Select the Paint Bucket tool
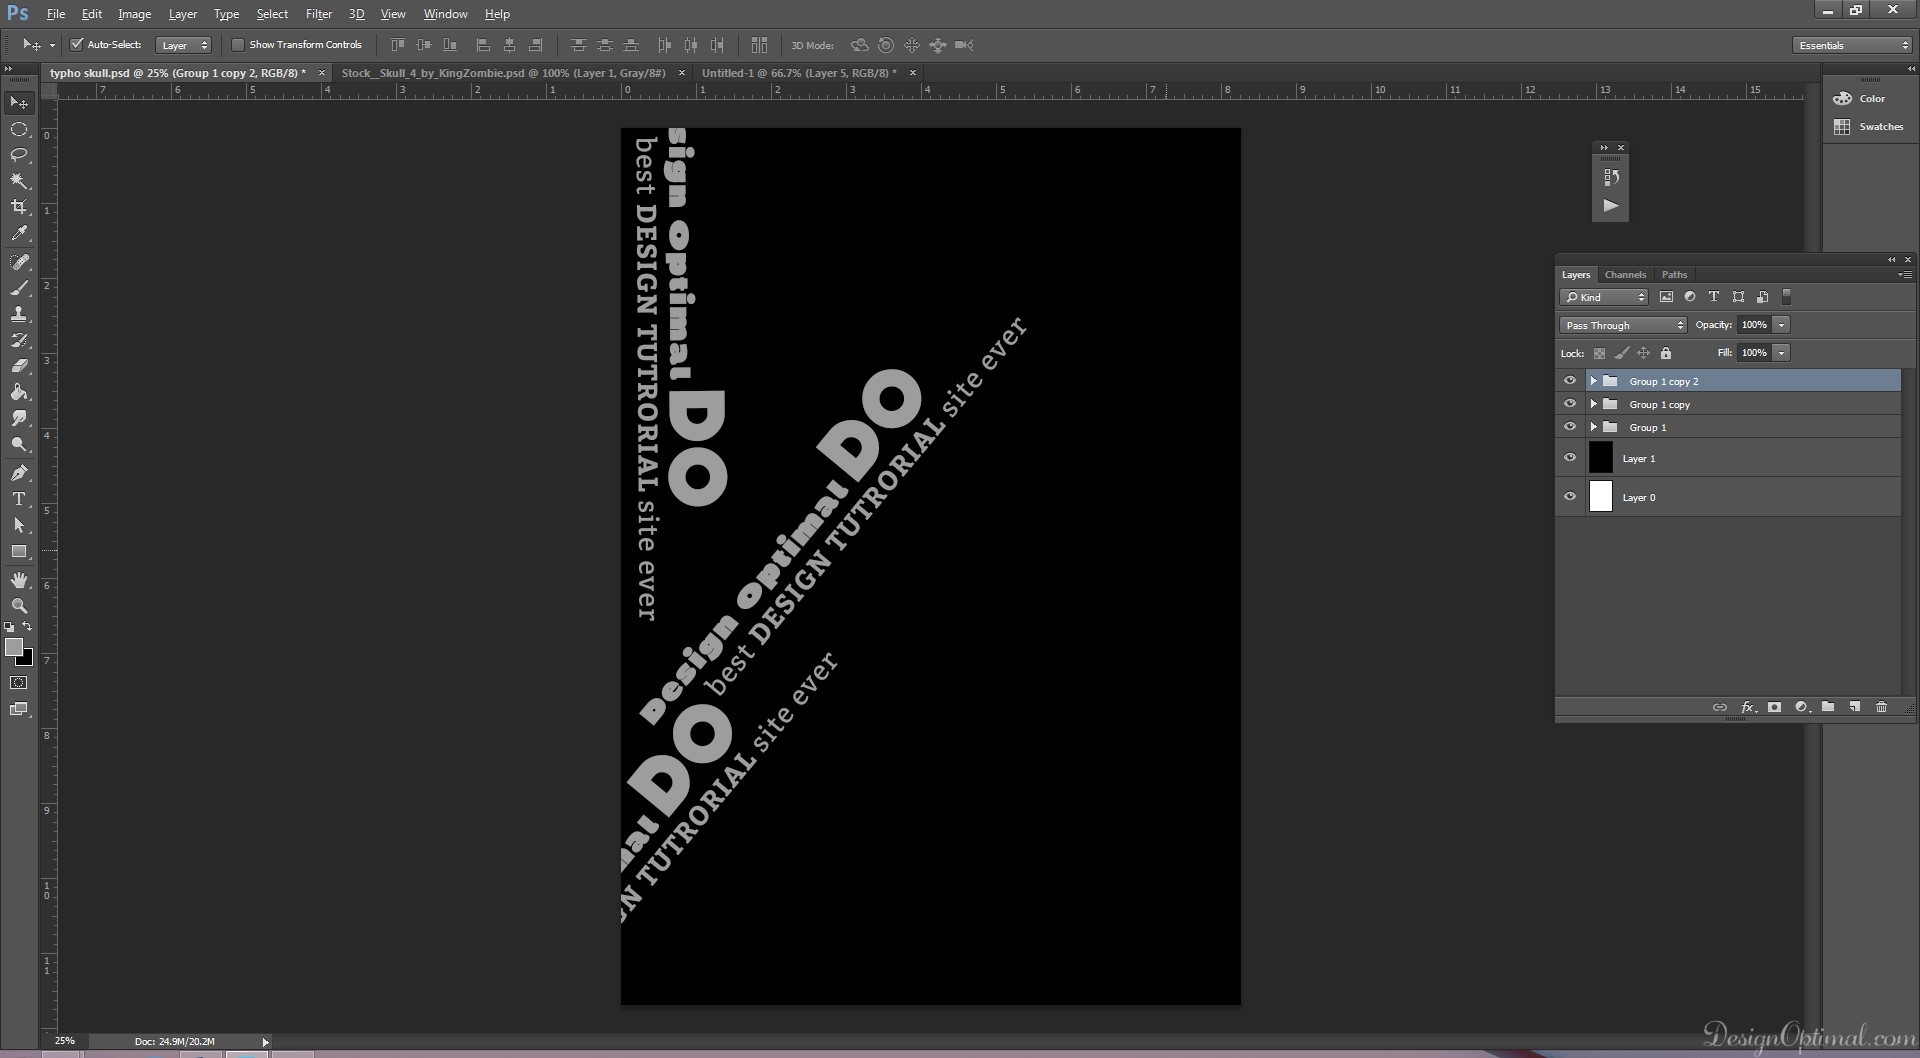1920x1058 pixels. 19,392
